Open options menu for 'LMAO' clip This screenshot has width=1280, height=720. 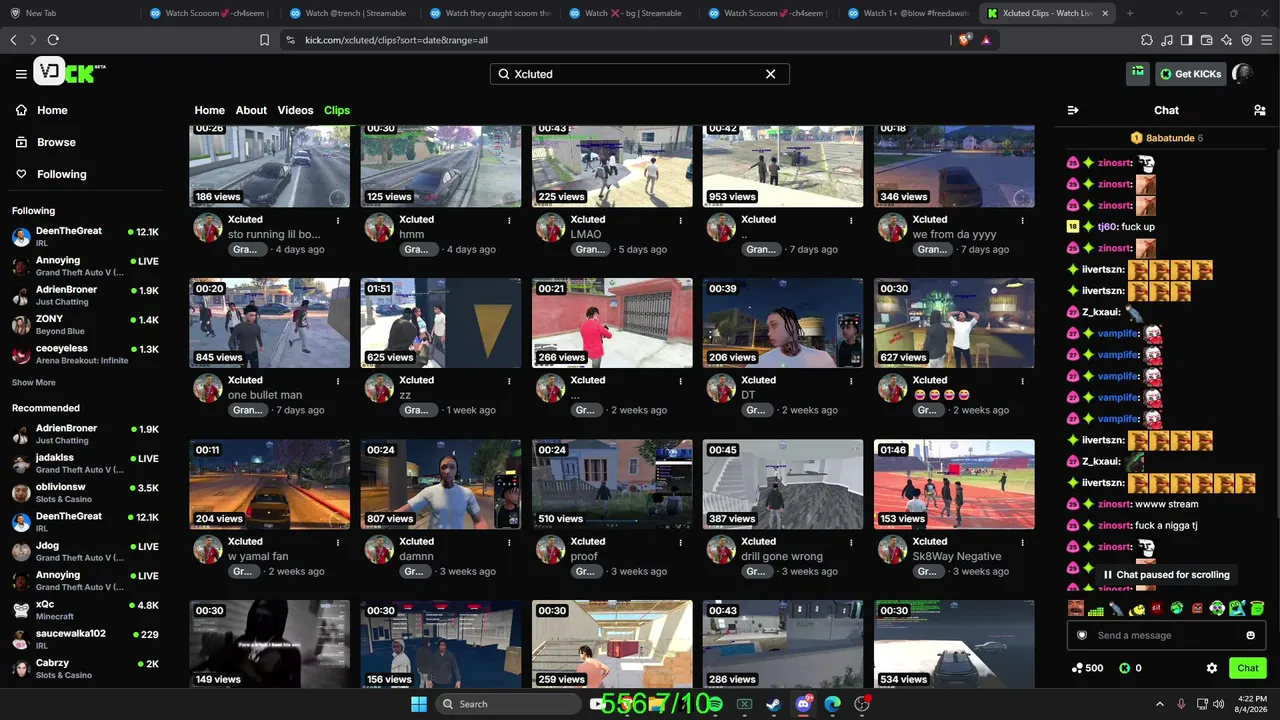(680, 220)
